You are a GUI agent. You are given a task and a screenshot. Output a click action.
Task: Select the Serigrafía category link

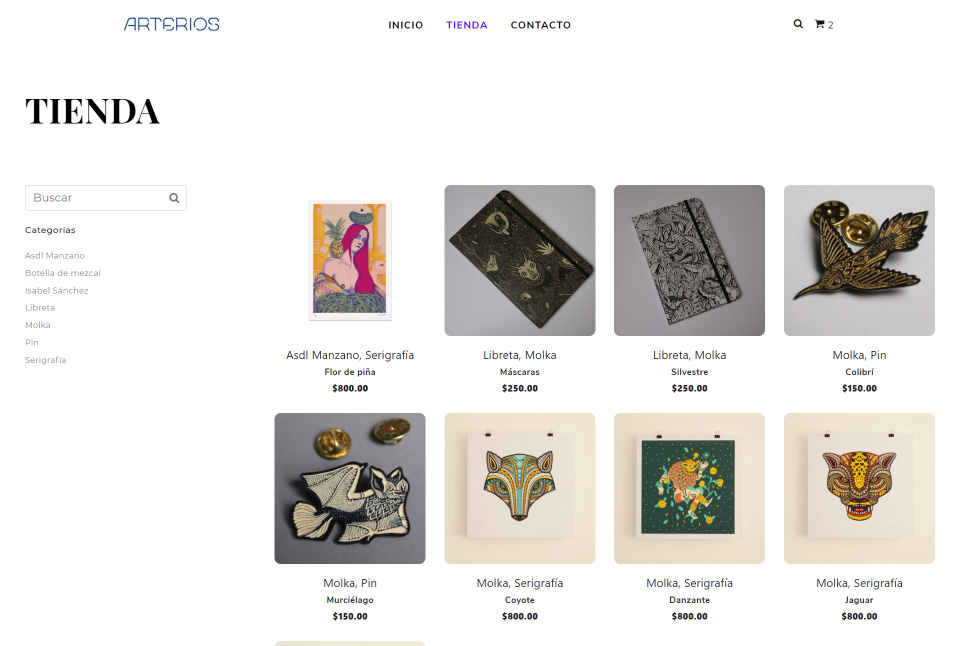46,360
